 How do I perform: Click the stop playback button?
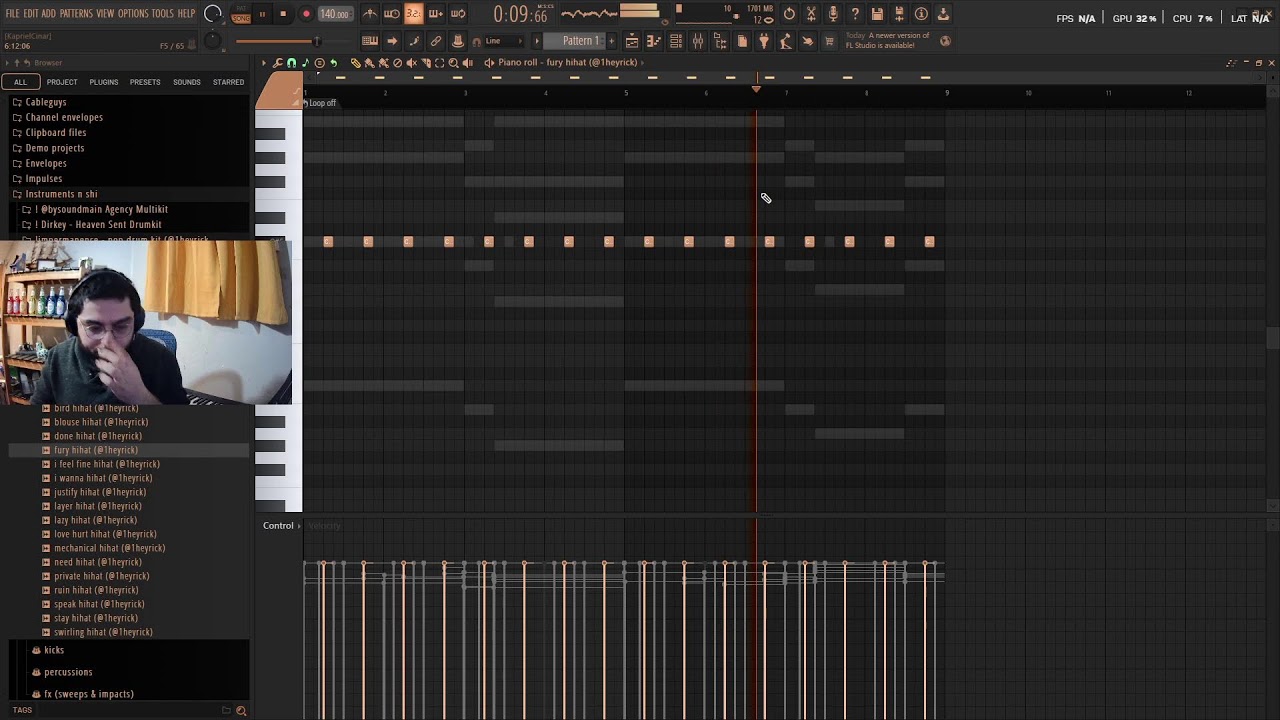point(283,14)
